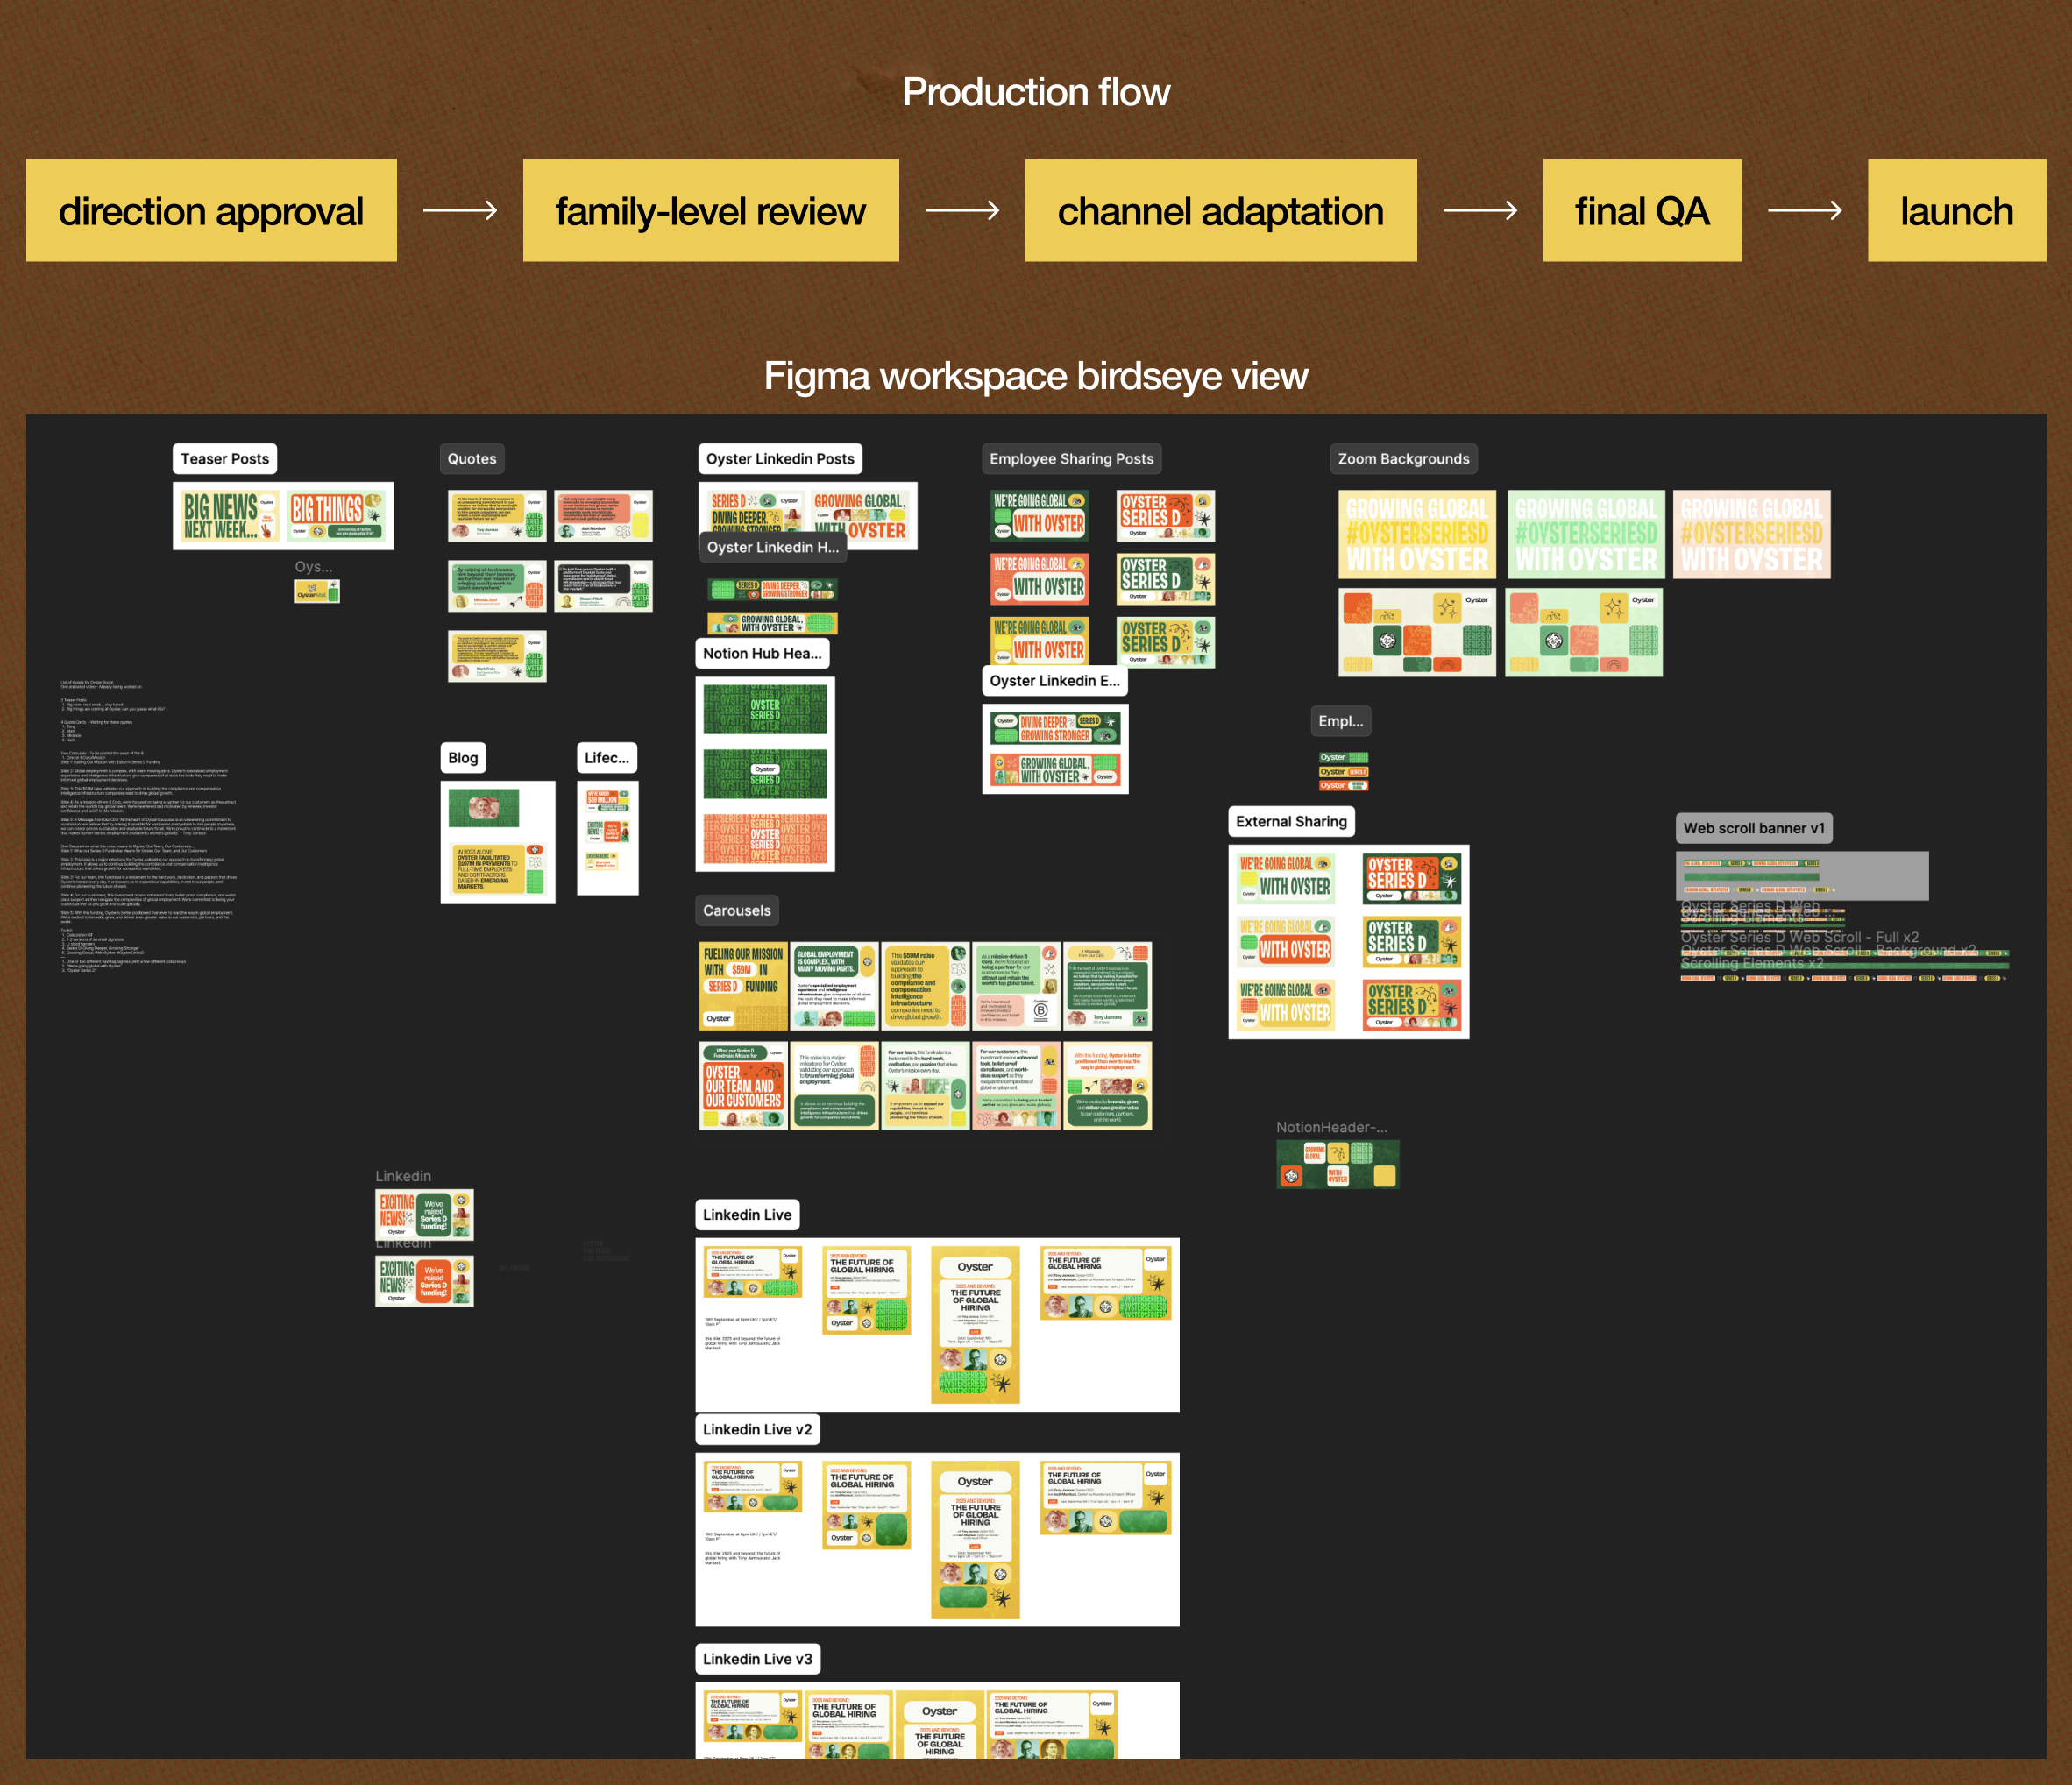Click the "Oys..." label under Teaser Posts
The image size is (2072, 1785).
tap(314, 567)
